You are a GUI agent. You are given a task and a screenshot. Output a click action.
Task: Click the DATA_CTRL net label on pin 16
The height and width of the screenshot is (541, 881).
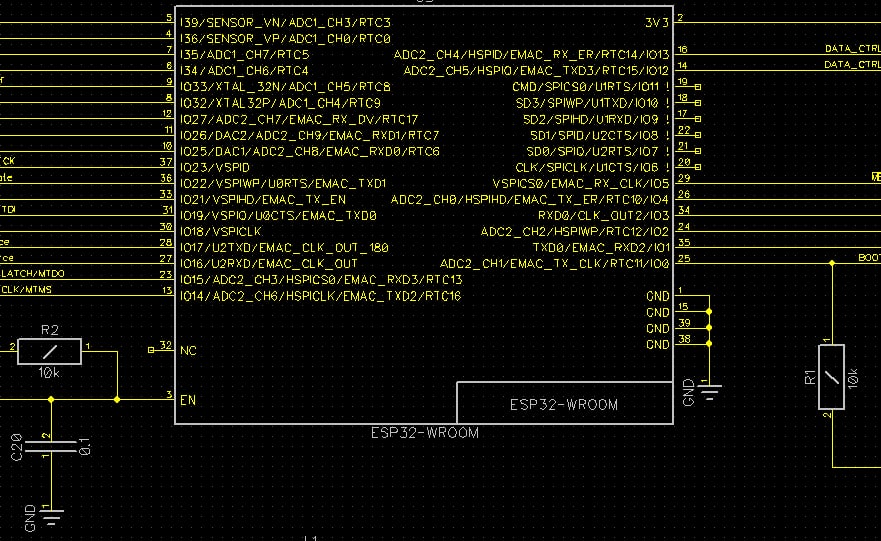click(852, 48)
